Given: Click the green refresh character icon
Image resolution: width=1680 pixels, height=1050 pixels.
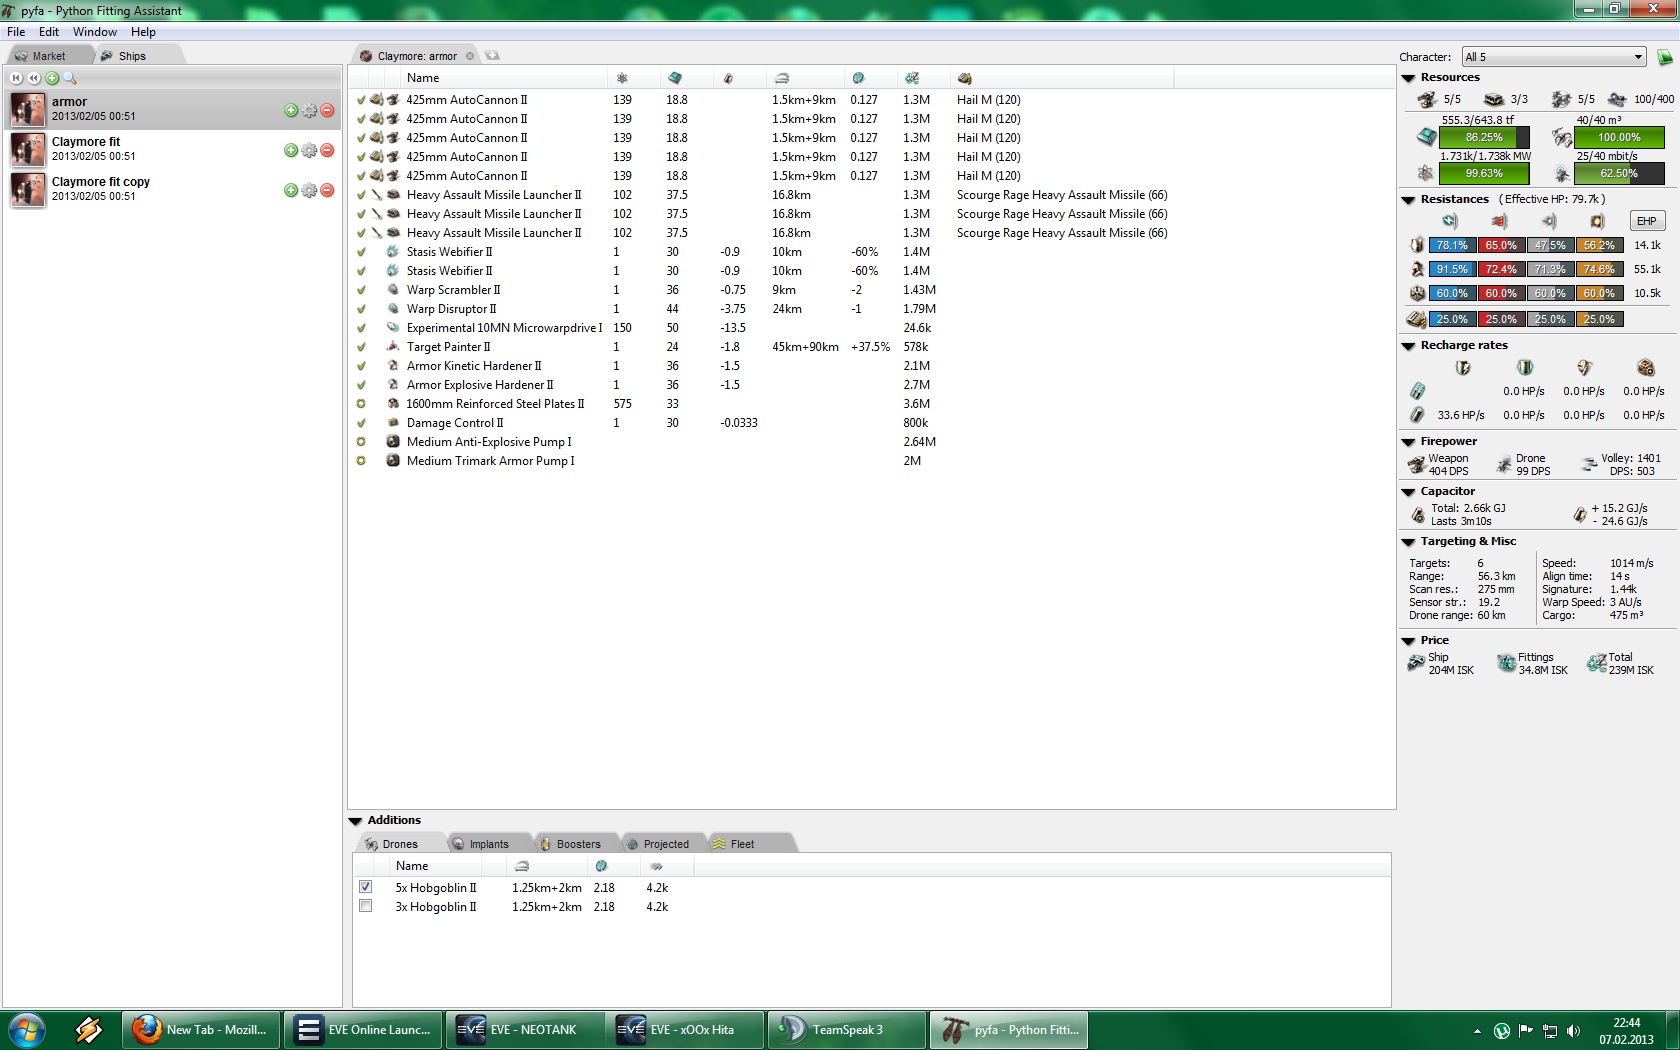Looking at the screenshot, I should point(1665,57).
